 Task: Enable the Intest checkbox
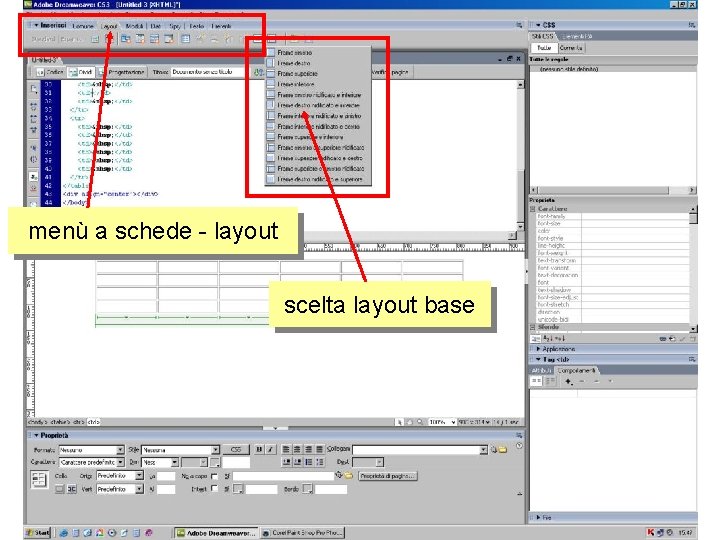tap(214, 489)
